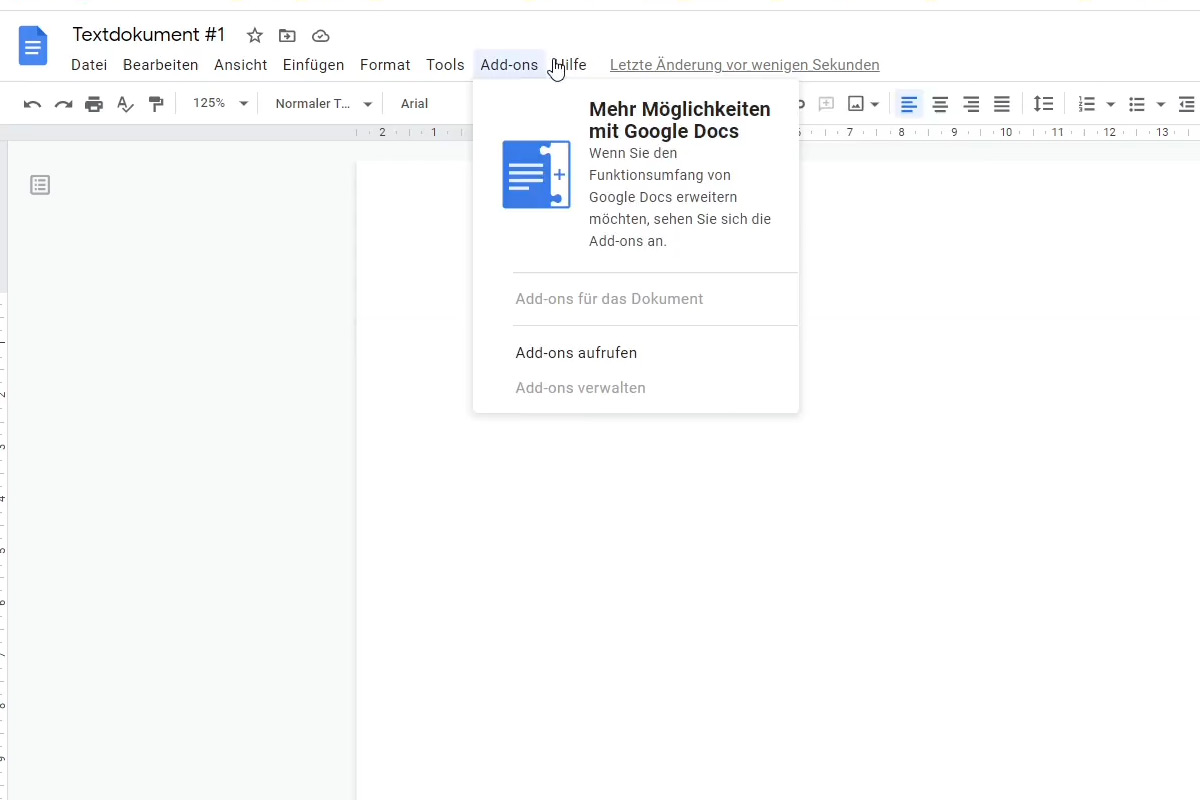
Task: Star the document Textdokument #1
Action: pyautogui.click(x=255, y=36)
